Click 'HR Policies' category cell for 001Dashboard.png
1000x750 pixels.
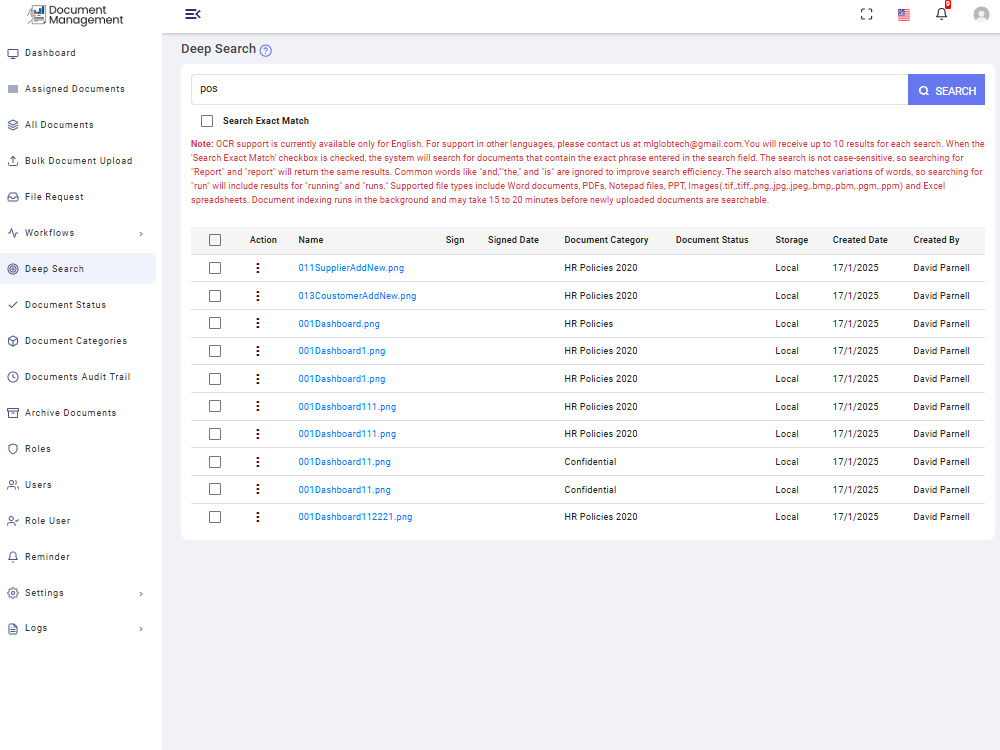pyautogui.click(x=588, y=324)
